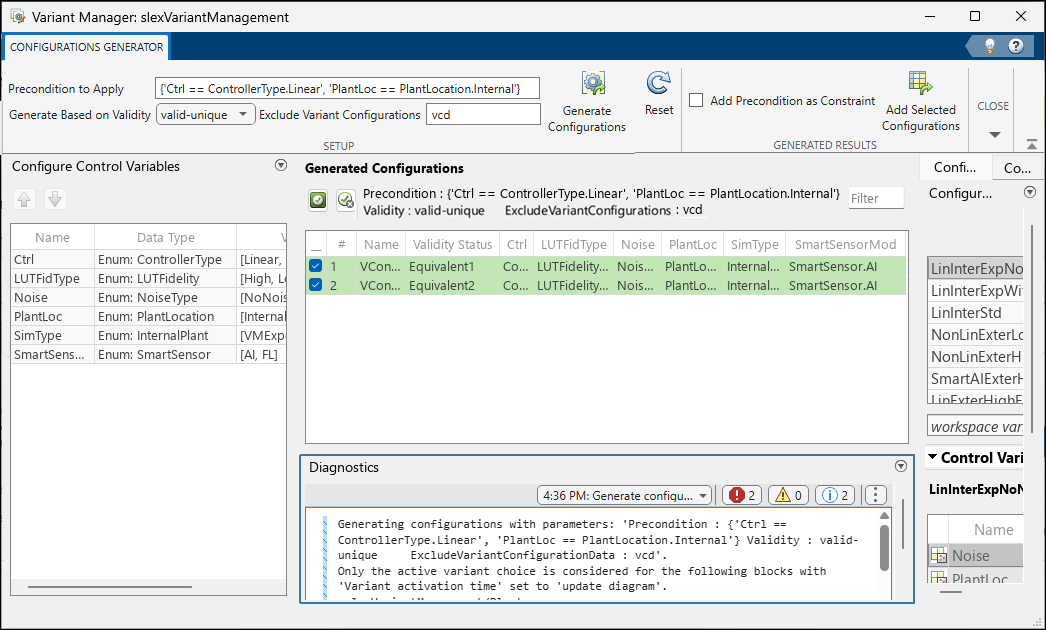Select SmartAIExterH configuration in side list

click(x=975, y=379)
